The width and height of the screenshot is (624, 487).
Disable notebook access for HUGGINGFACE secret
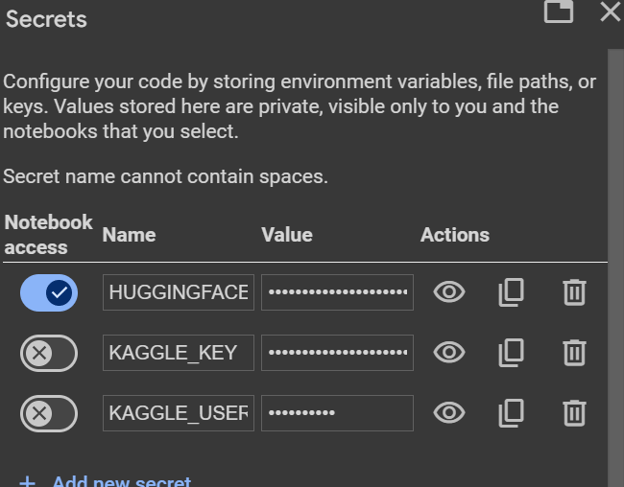click(x=49, y=293)
